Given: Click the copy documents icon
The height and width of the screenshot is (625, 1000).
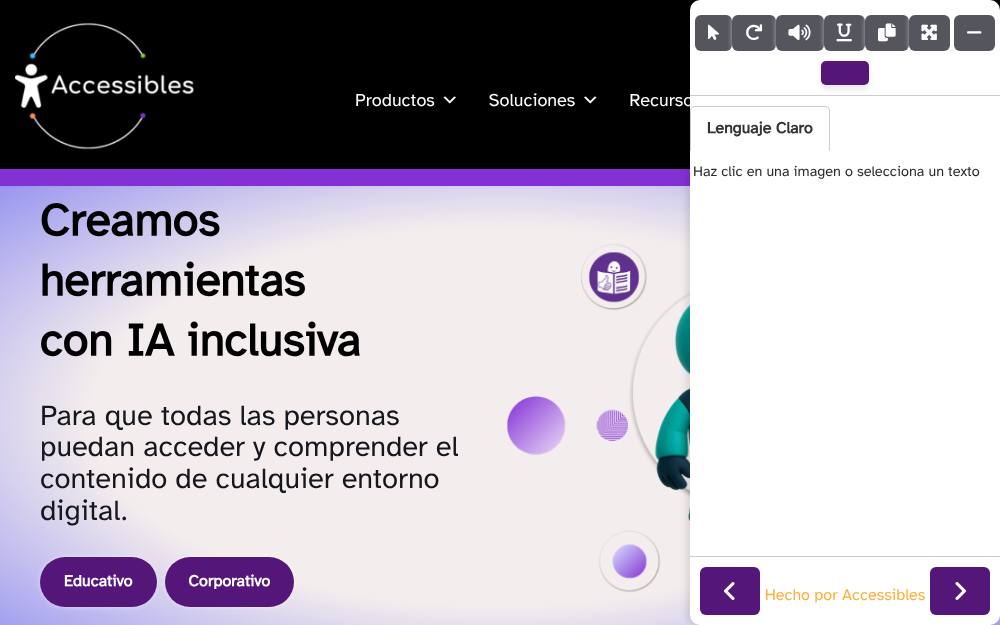Looking at the screenshot, I should (886, 33).
